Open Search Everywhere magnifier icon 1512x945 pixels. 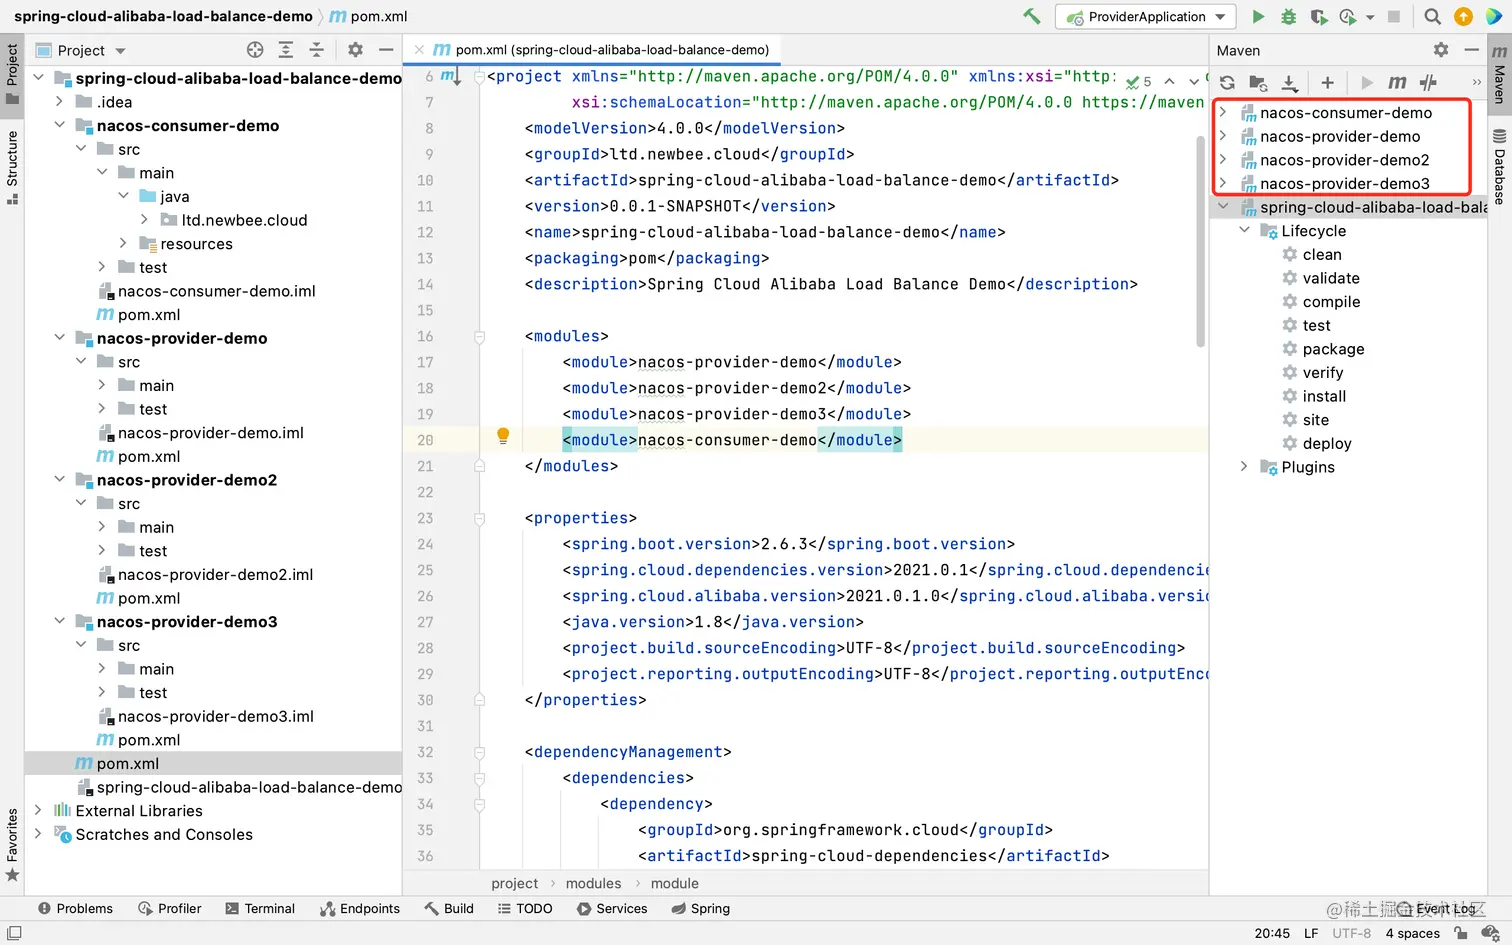1432,16
